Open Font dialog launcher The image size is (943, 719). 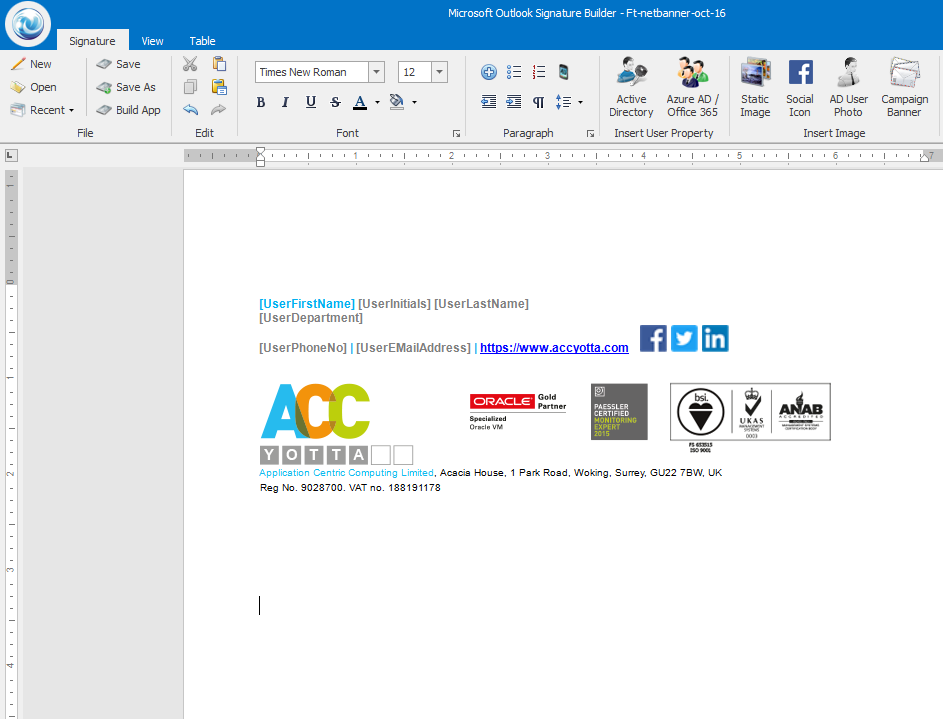coord(456,133)
